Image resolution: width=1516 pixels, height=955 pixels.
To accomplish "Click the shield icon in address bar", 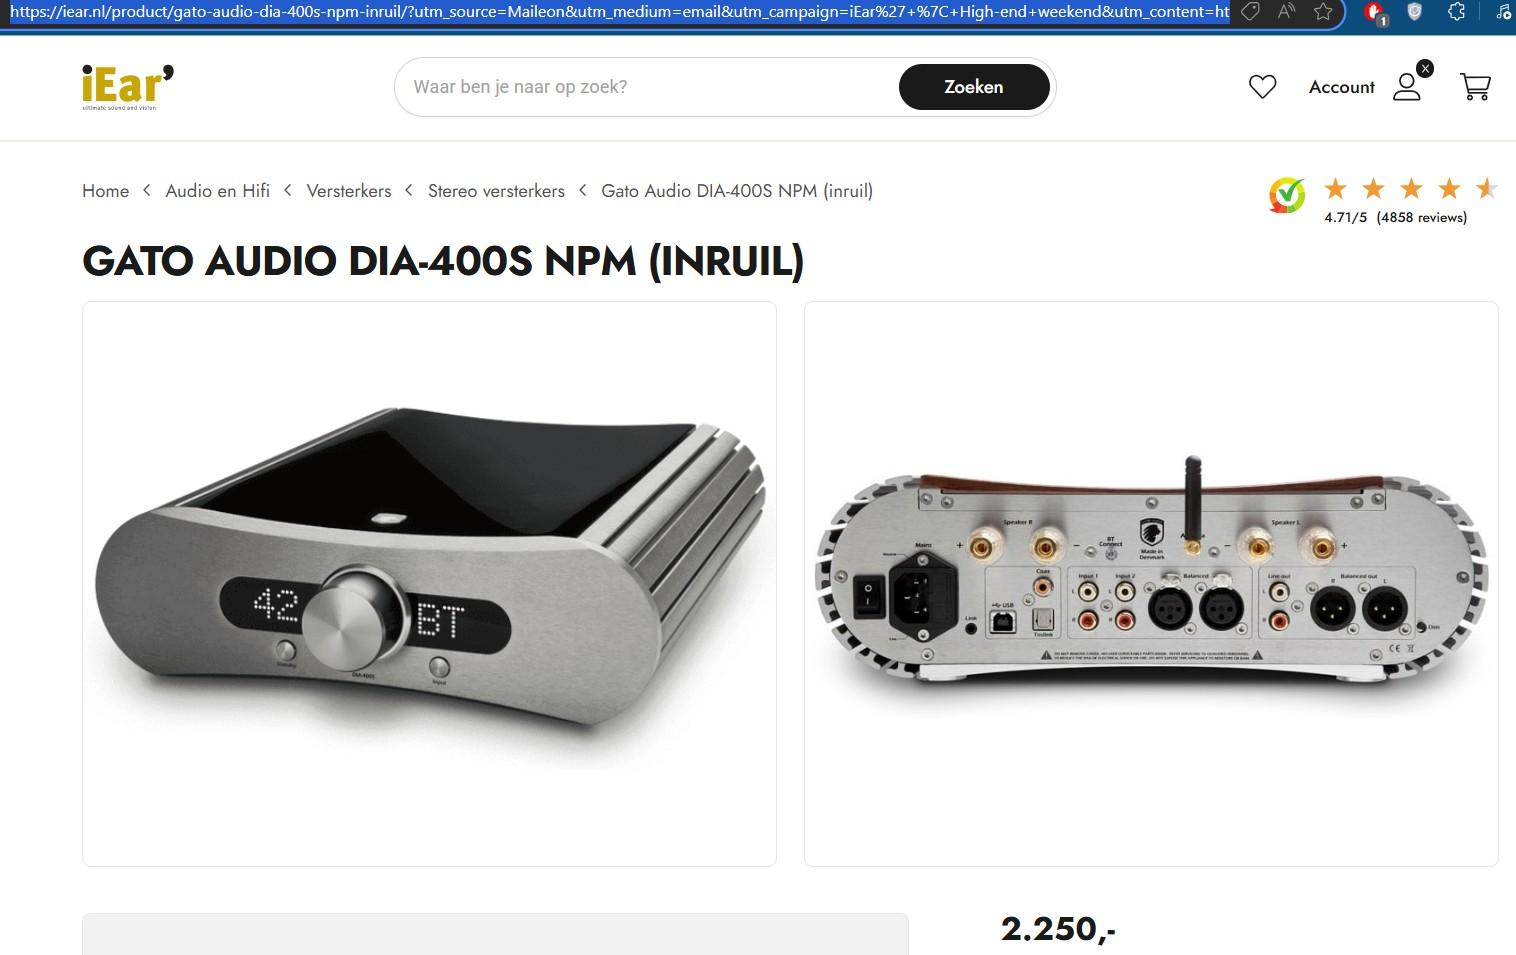I will pyautogui.click(x=1414, y=12).
